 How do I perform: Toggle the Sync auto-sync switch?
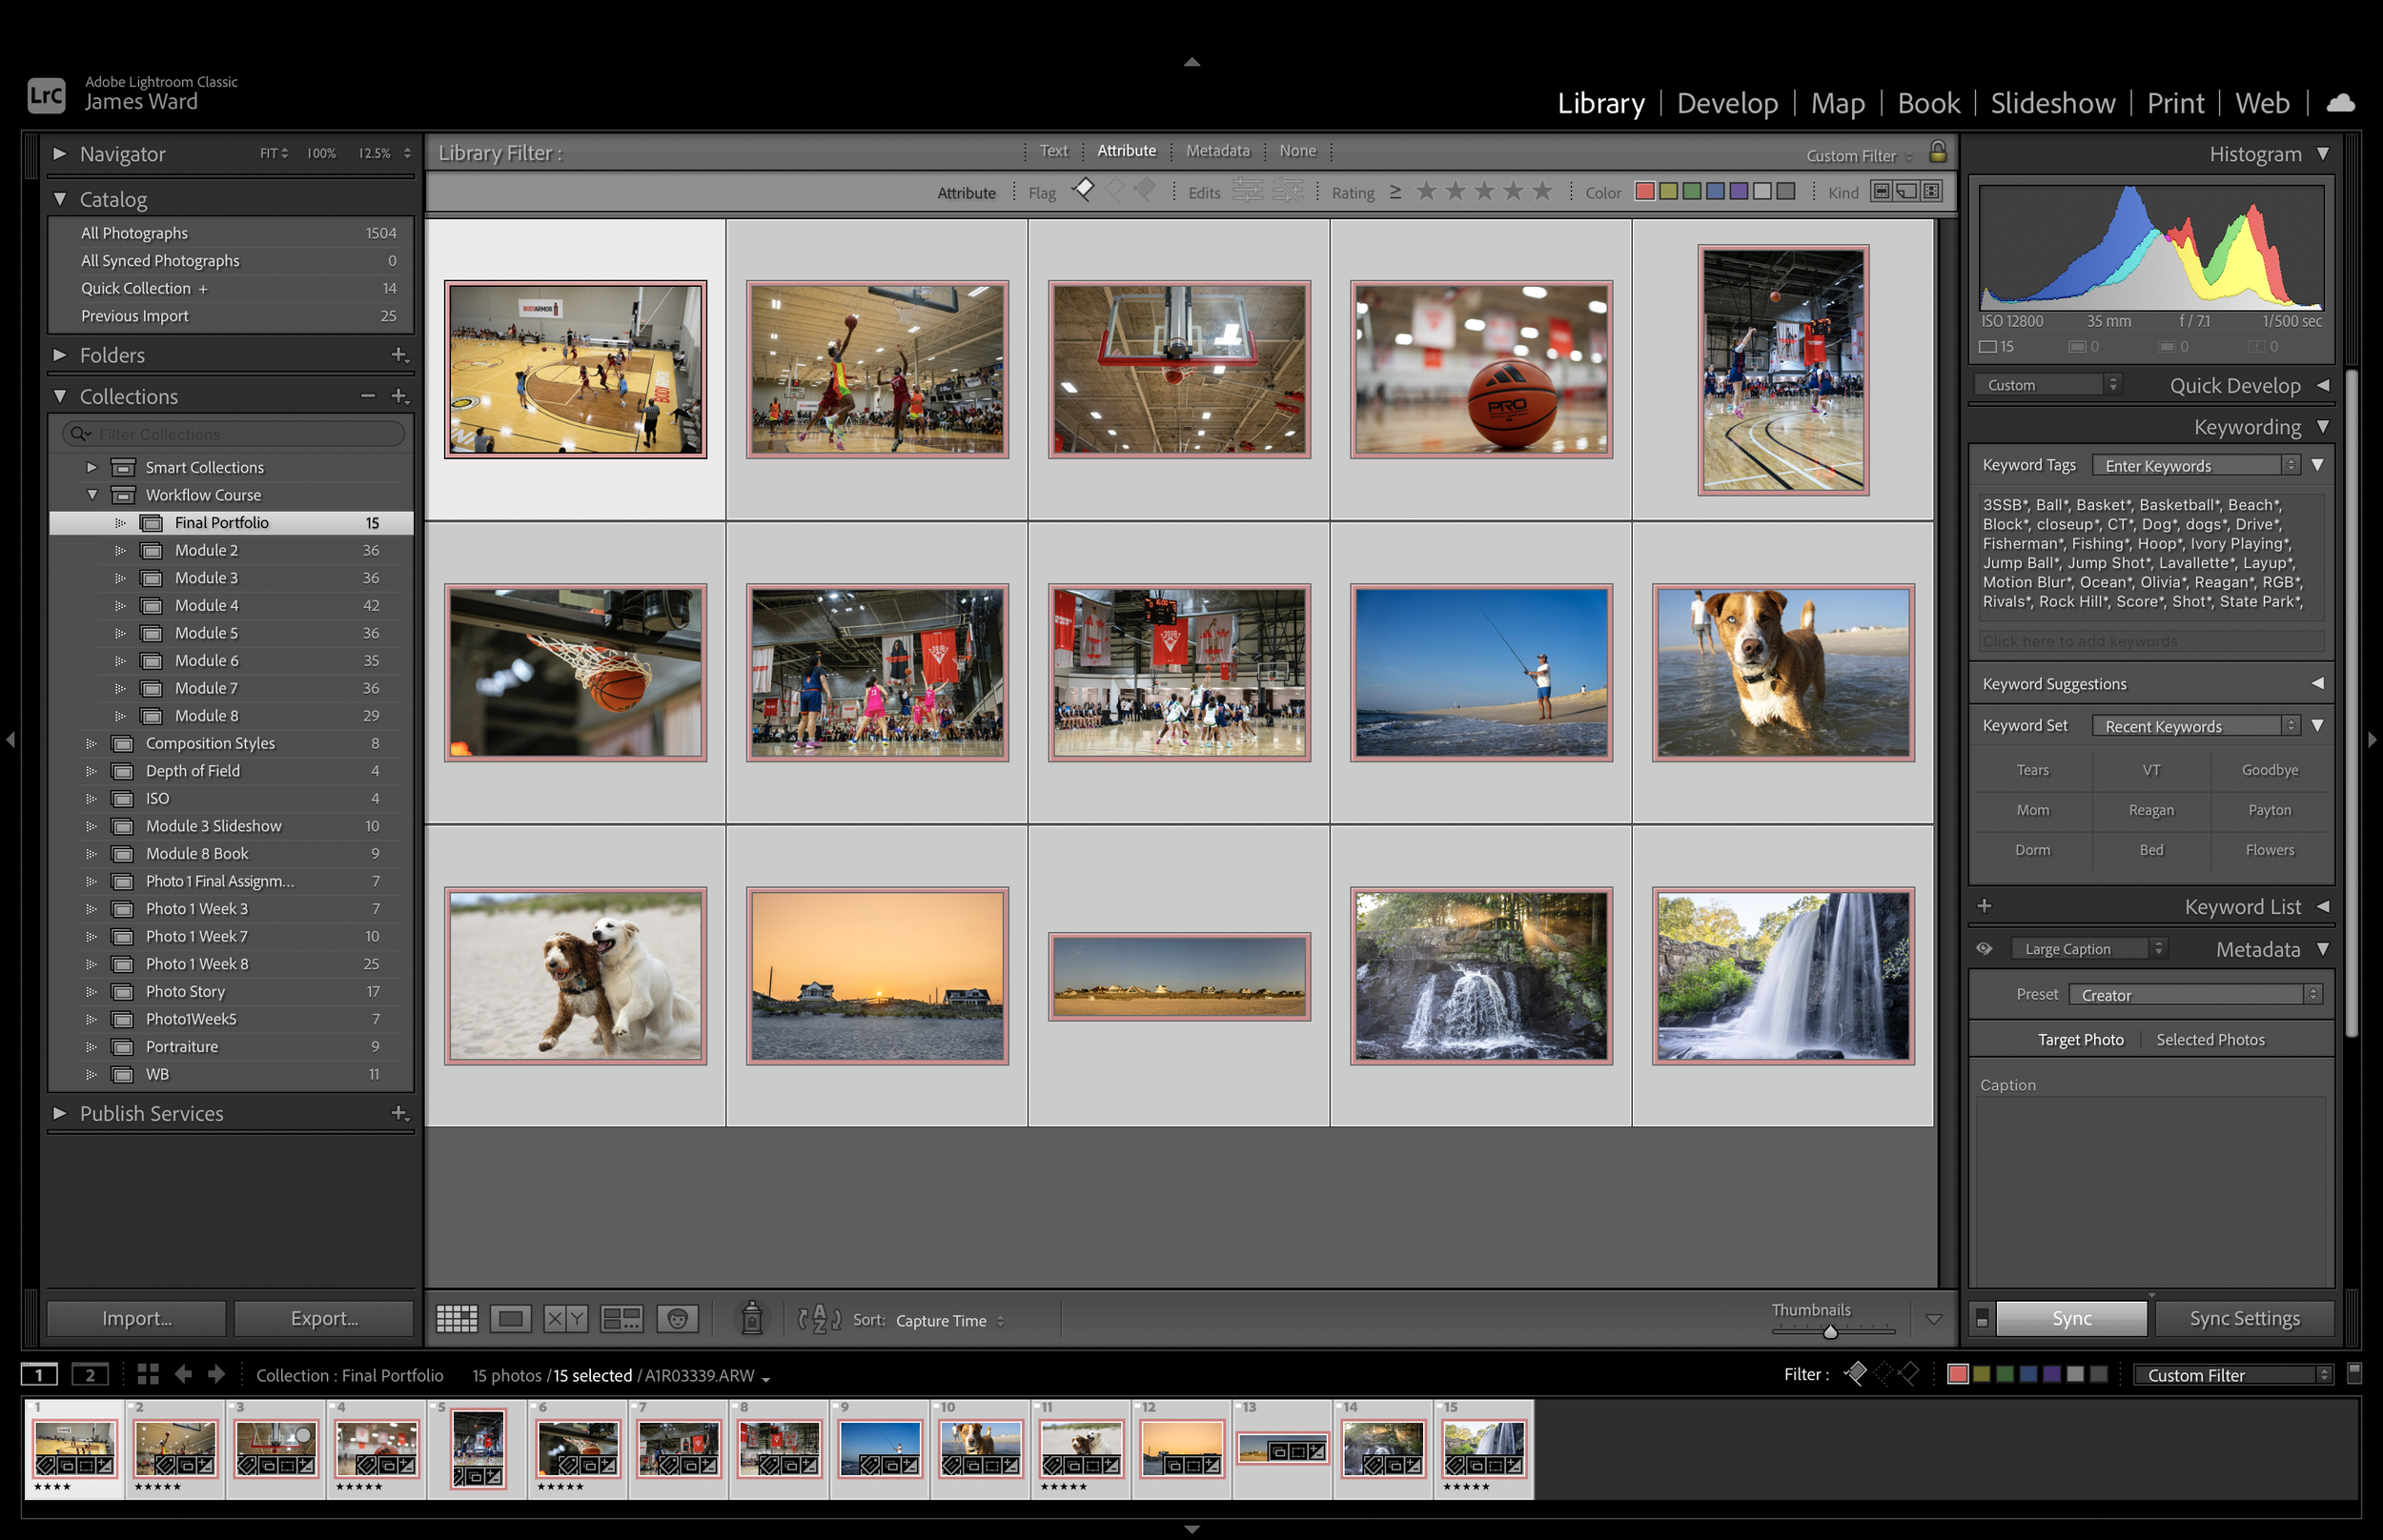point(1982,1318)
